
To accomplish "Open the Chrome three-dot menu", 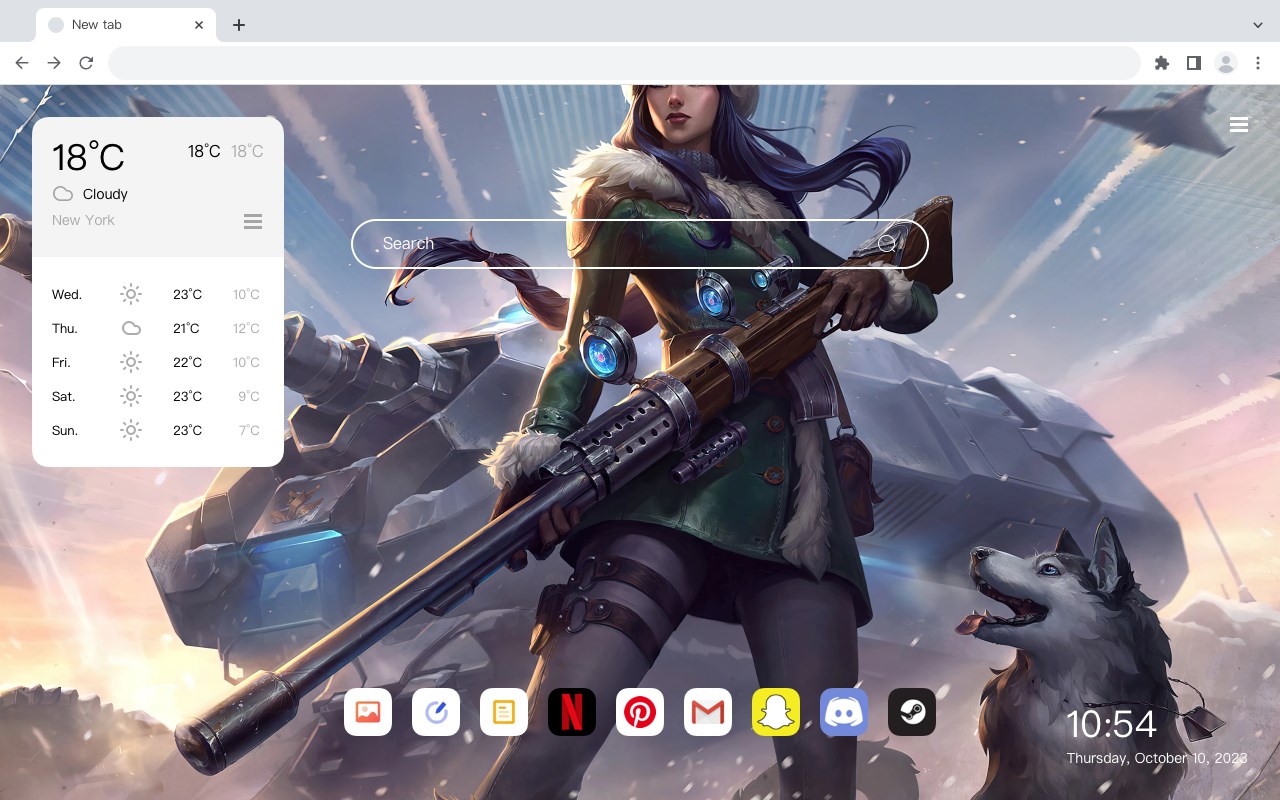I will point(1258,63).
